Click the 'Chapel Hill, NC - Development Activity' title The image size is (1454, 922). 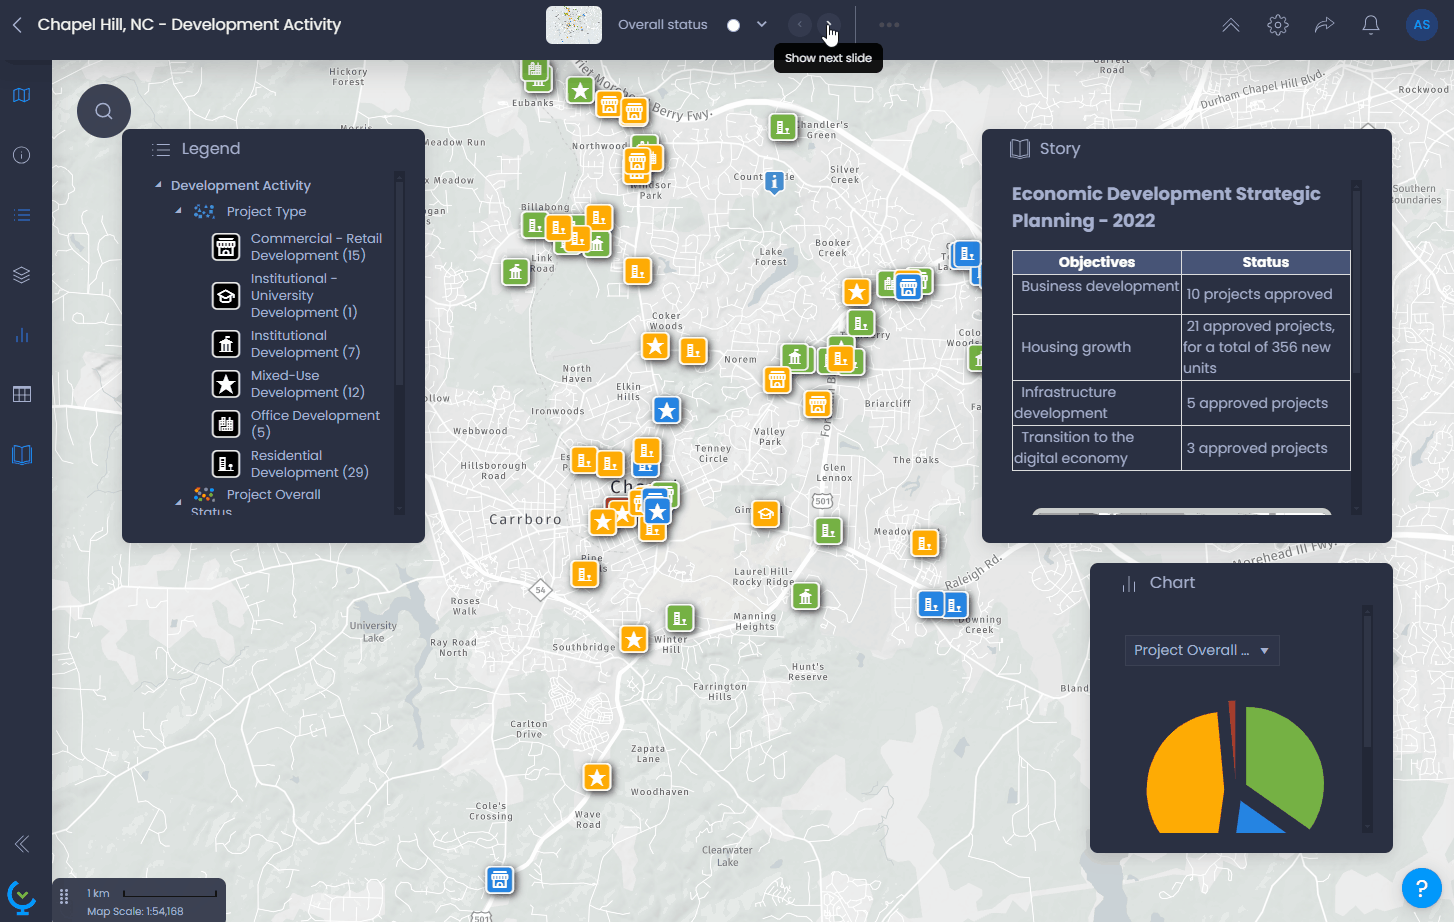pyautogui.click(x=189, y=25)
